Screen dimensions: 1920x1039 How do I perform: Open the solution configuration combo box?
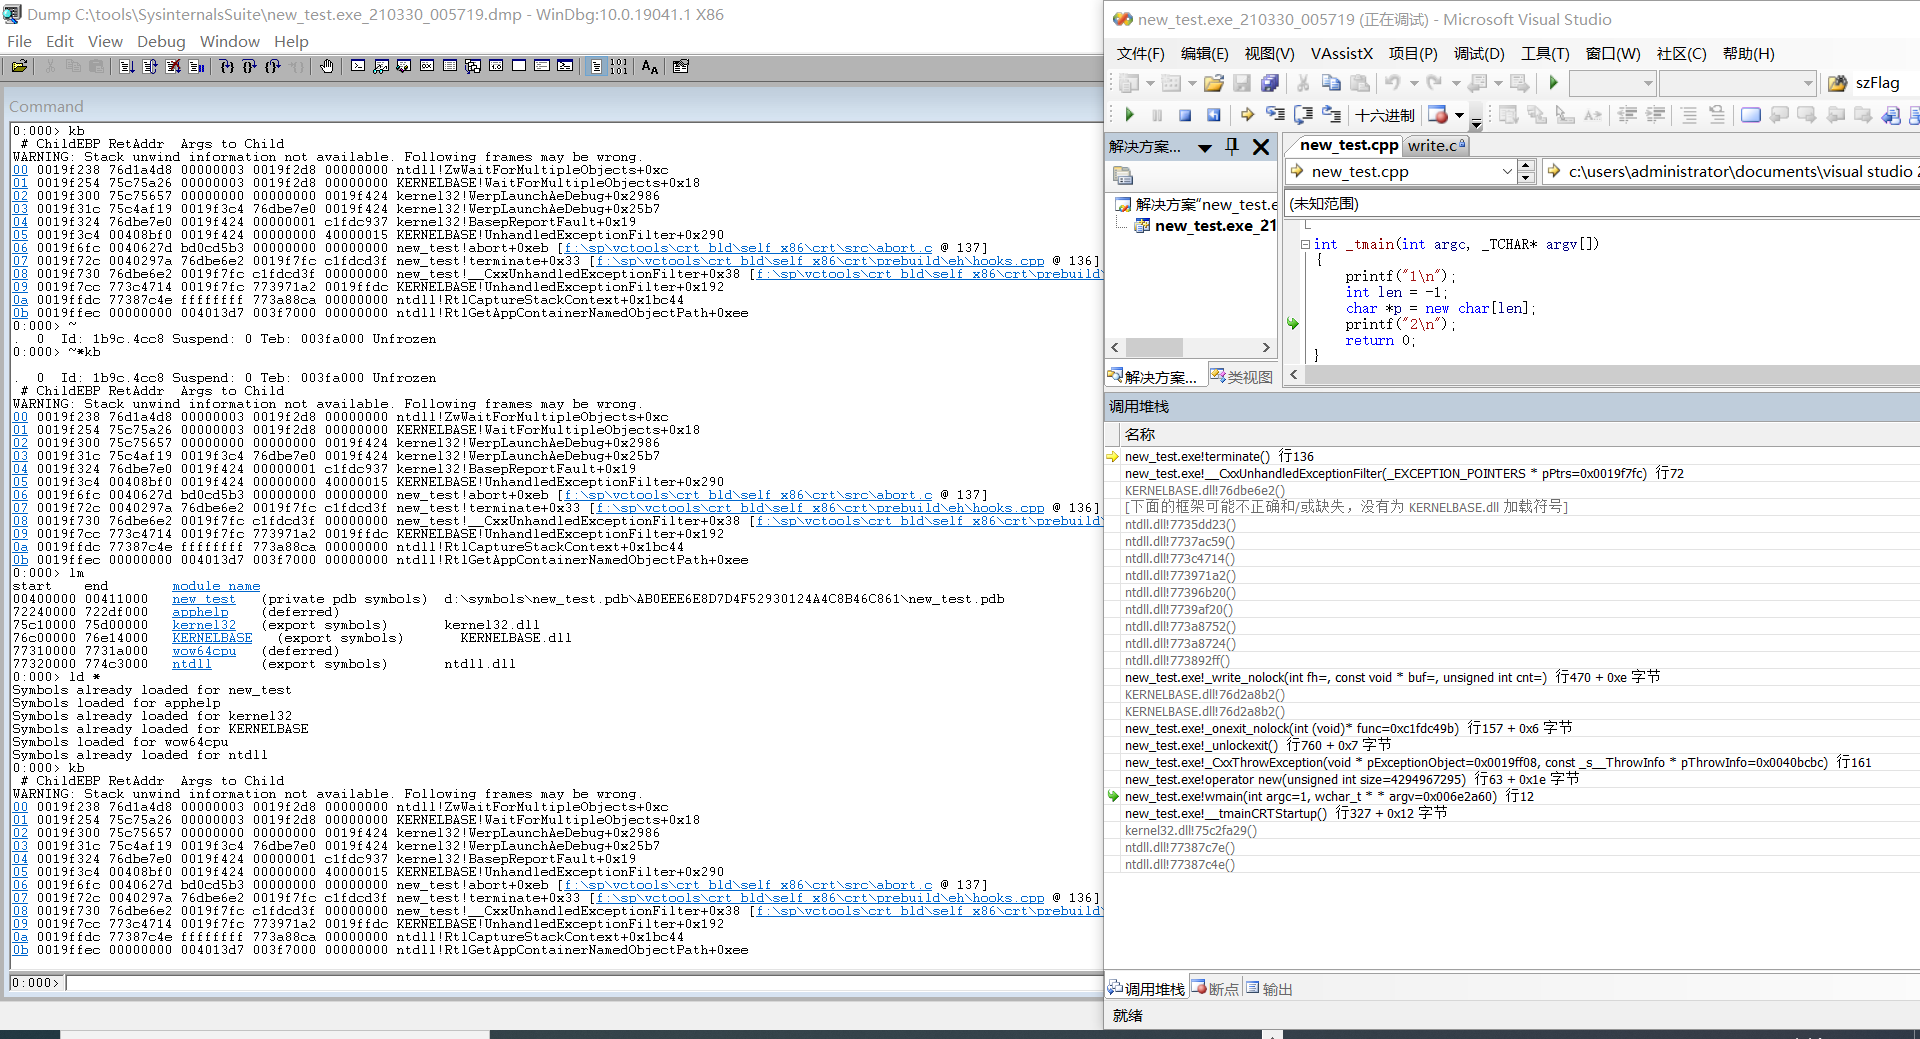pyautogui.click(x=1612, y=83)
